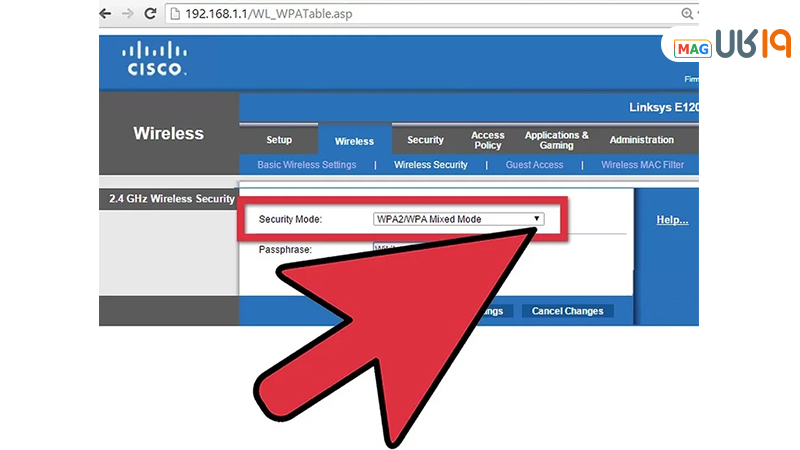
Task: Open Basic Wireless Settings sub-tab
Action: tap(306, 165)
